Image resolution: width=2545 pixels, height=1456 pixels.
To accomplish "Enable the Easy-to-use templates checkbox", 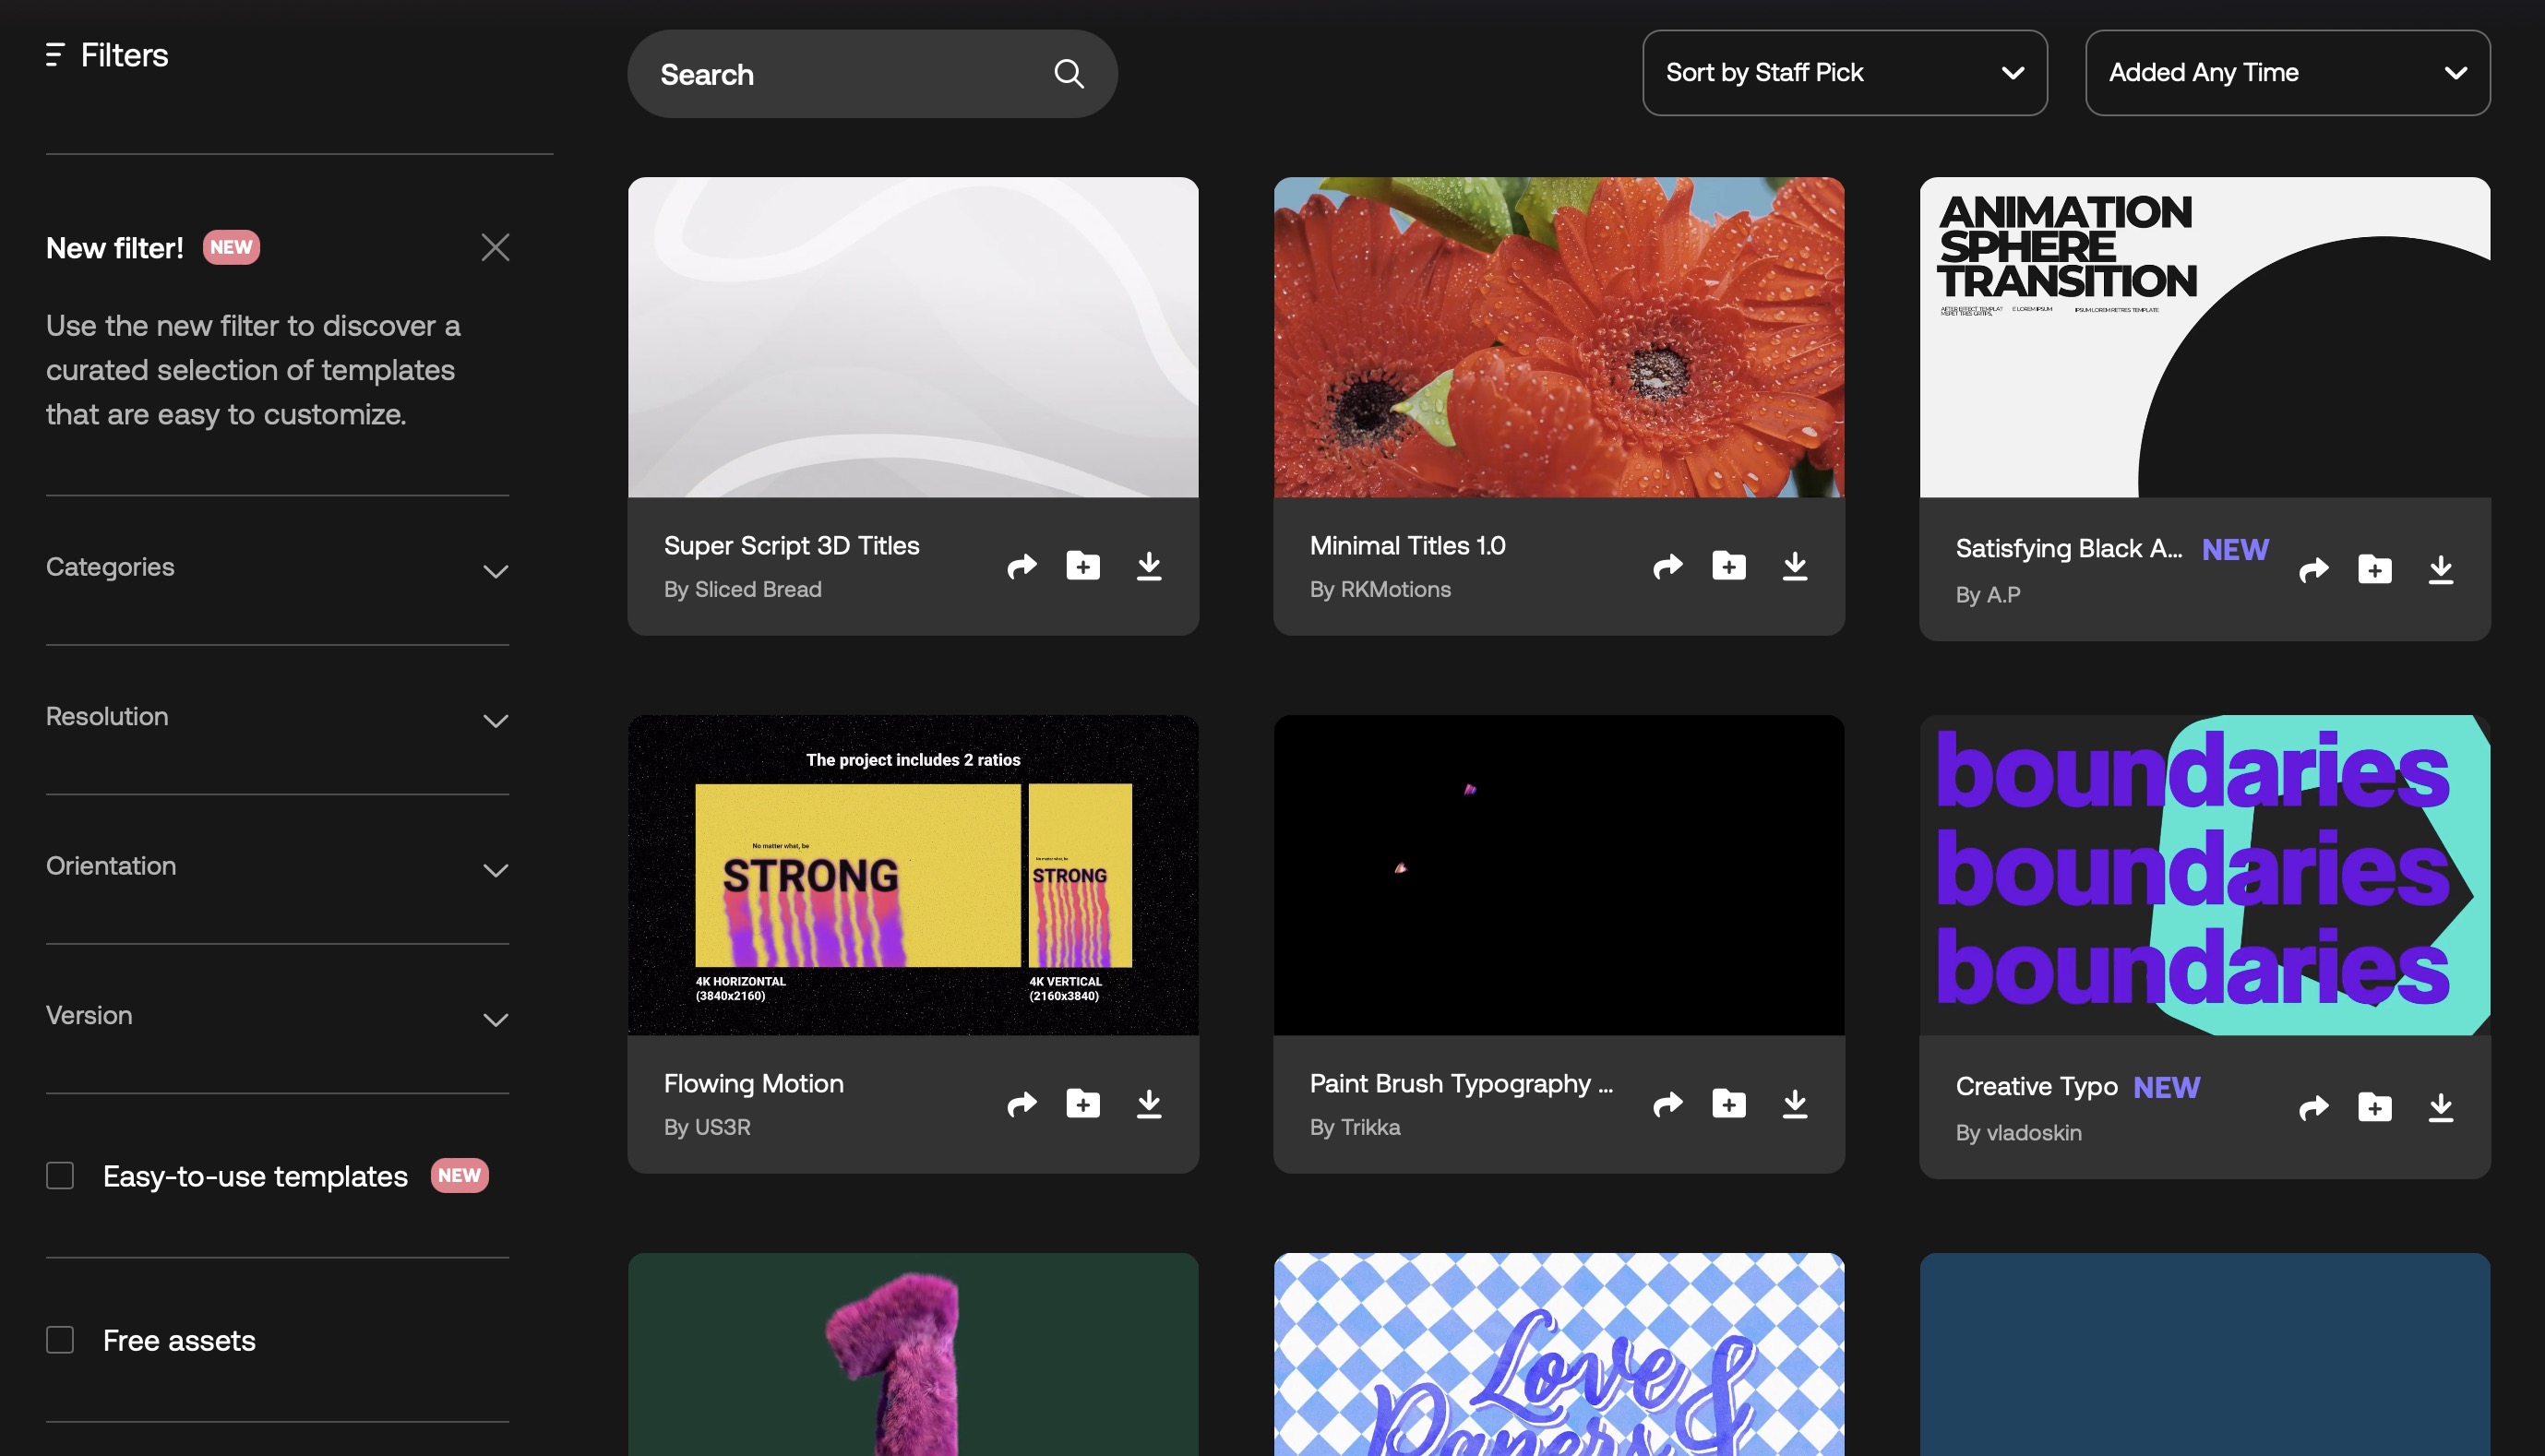I will click(60, 1176).
